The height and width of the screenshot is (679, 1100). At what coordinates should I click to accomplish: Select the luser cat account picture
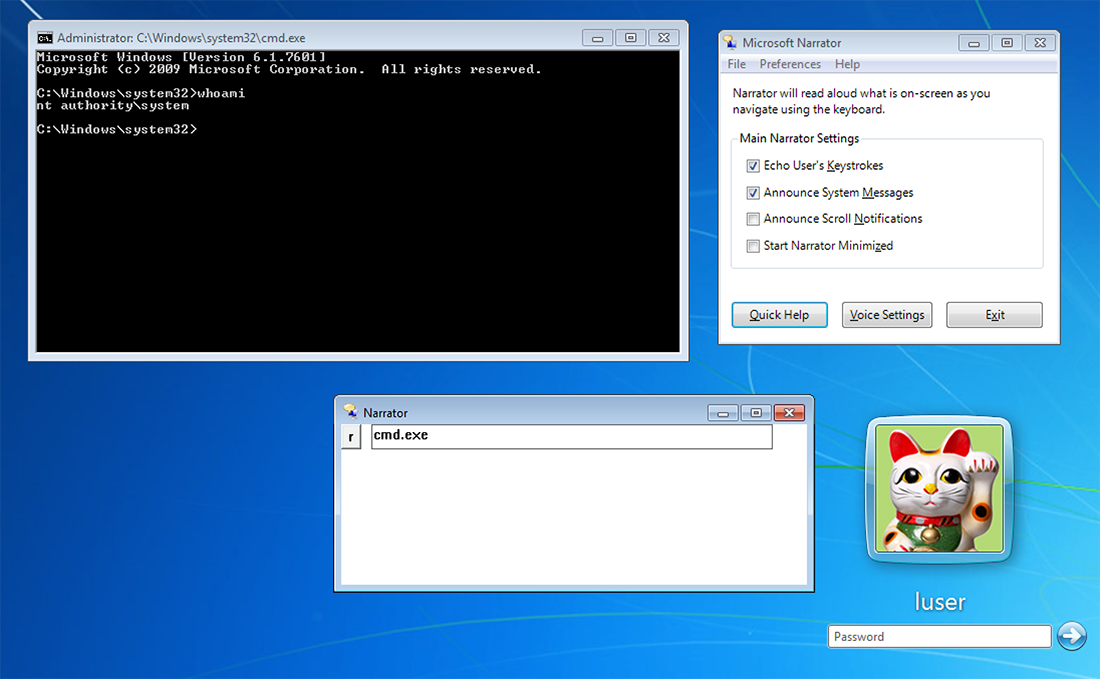pos(939,488)
